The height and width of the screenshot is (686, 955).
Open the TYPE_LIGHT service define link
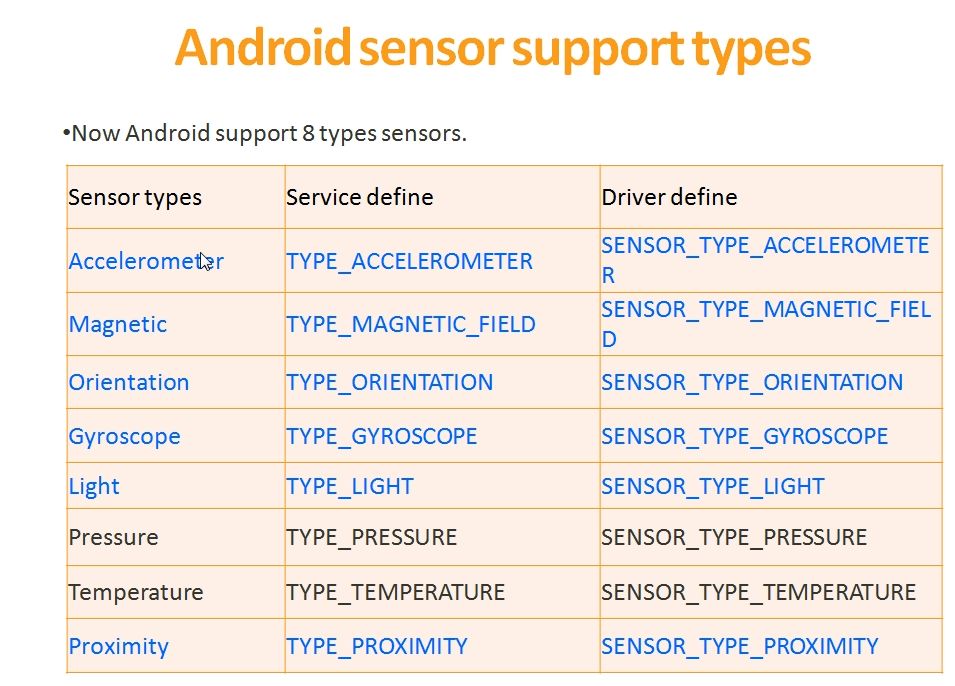click(350, 487)
